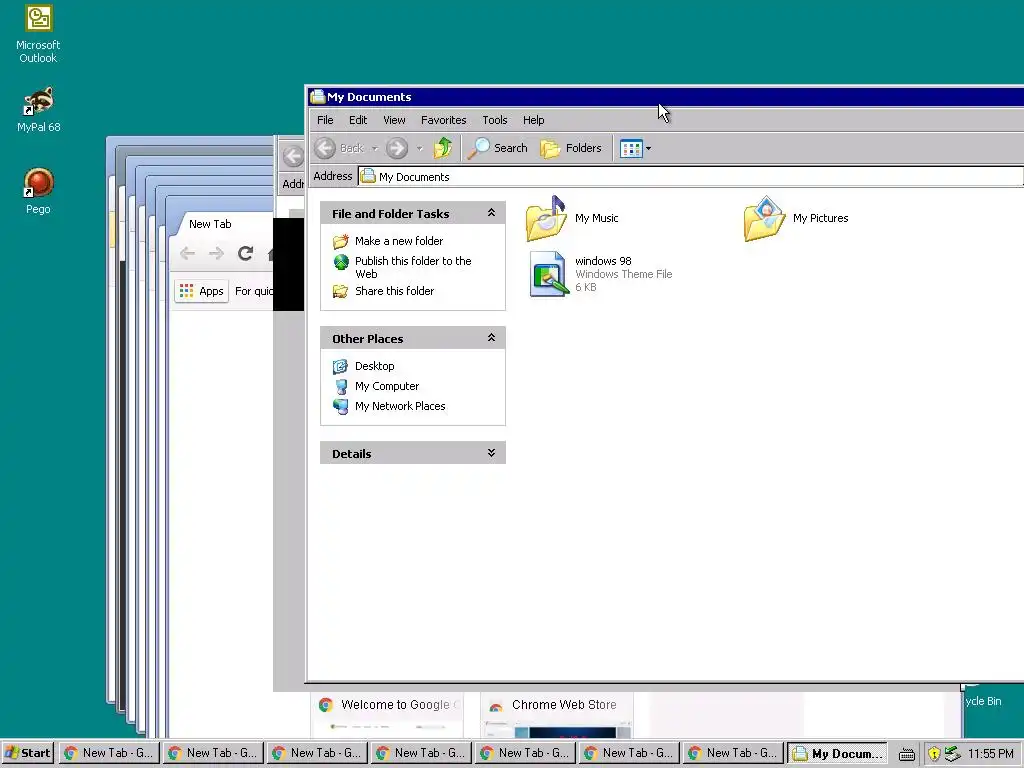Click the back arrow in window behind My Documents
1024x768 pixels.
293,156
